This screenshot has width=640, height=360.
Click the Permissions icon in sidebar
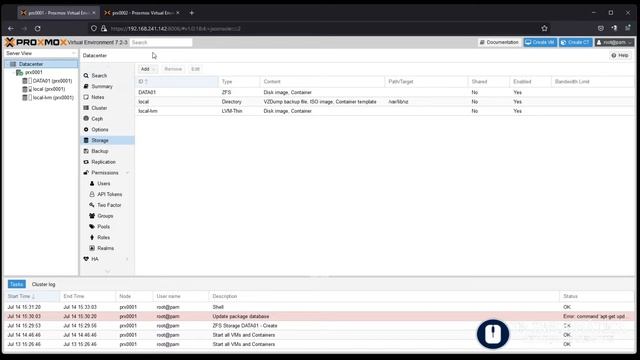click(86, 173)
